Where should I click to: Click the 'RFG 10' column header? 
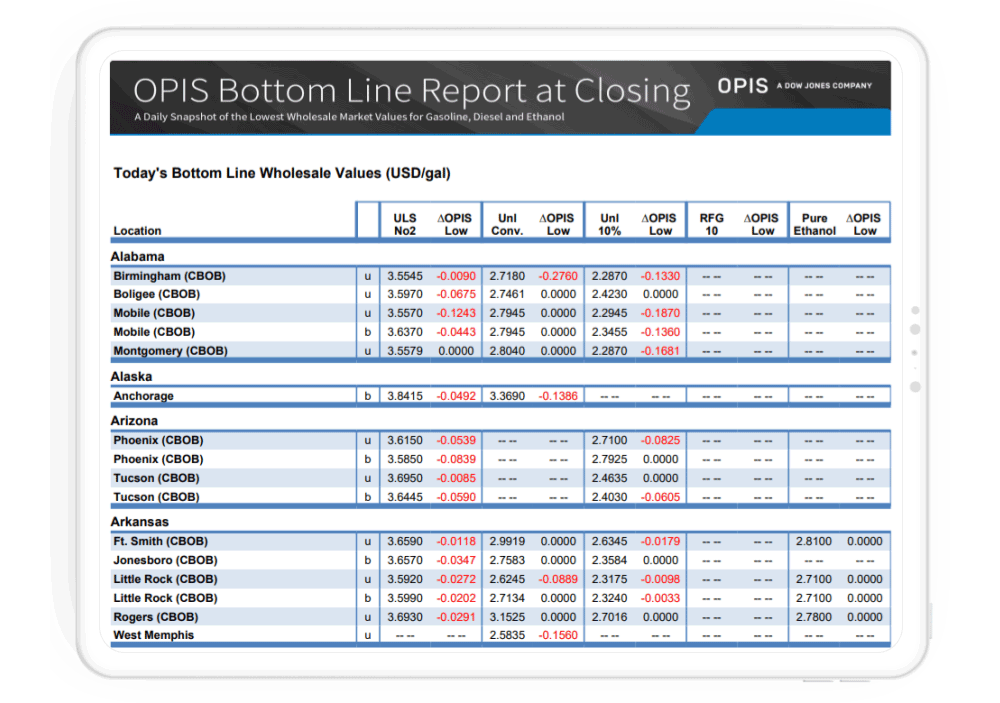[x=712, y=225]
